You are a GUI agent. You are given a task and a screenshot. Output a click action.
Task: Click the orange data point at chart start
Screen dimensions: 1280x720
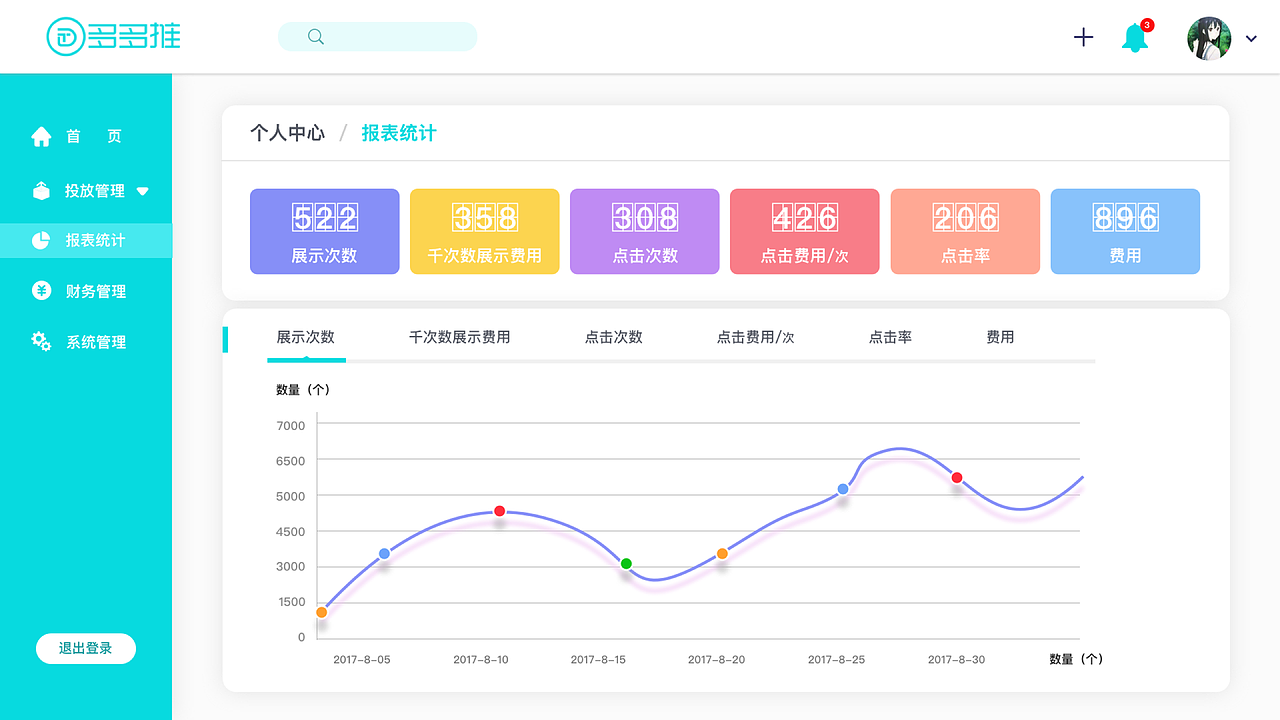pyautogui.click(x=322, y=612)
